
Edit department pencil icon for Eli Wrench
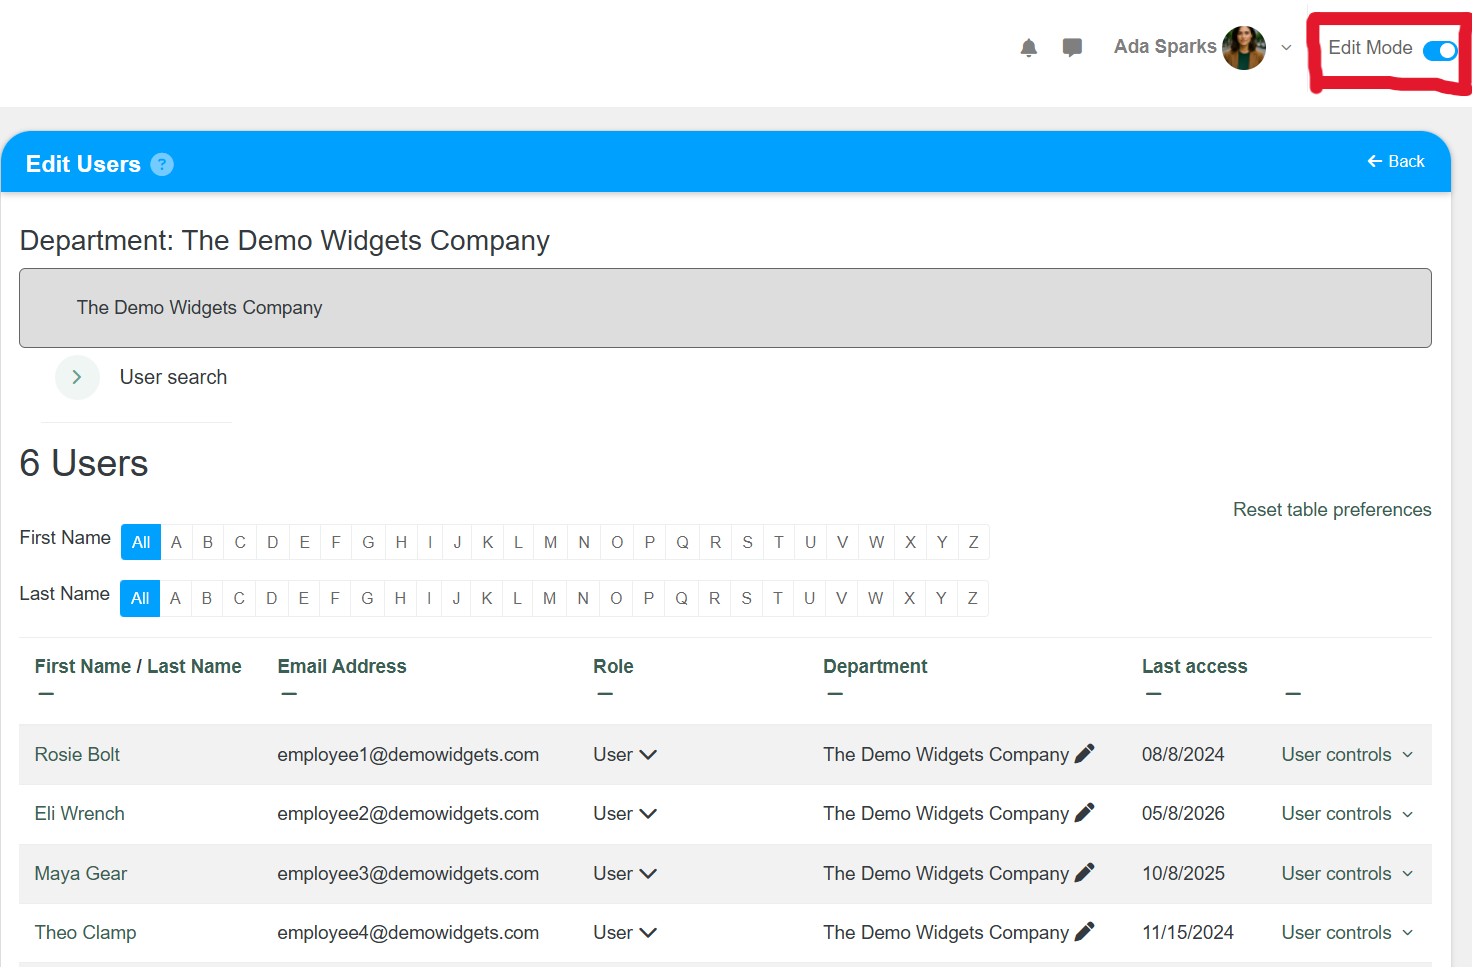[x=1085, y=813]
